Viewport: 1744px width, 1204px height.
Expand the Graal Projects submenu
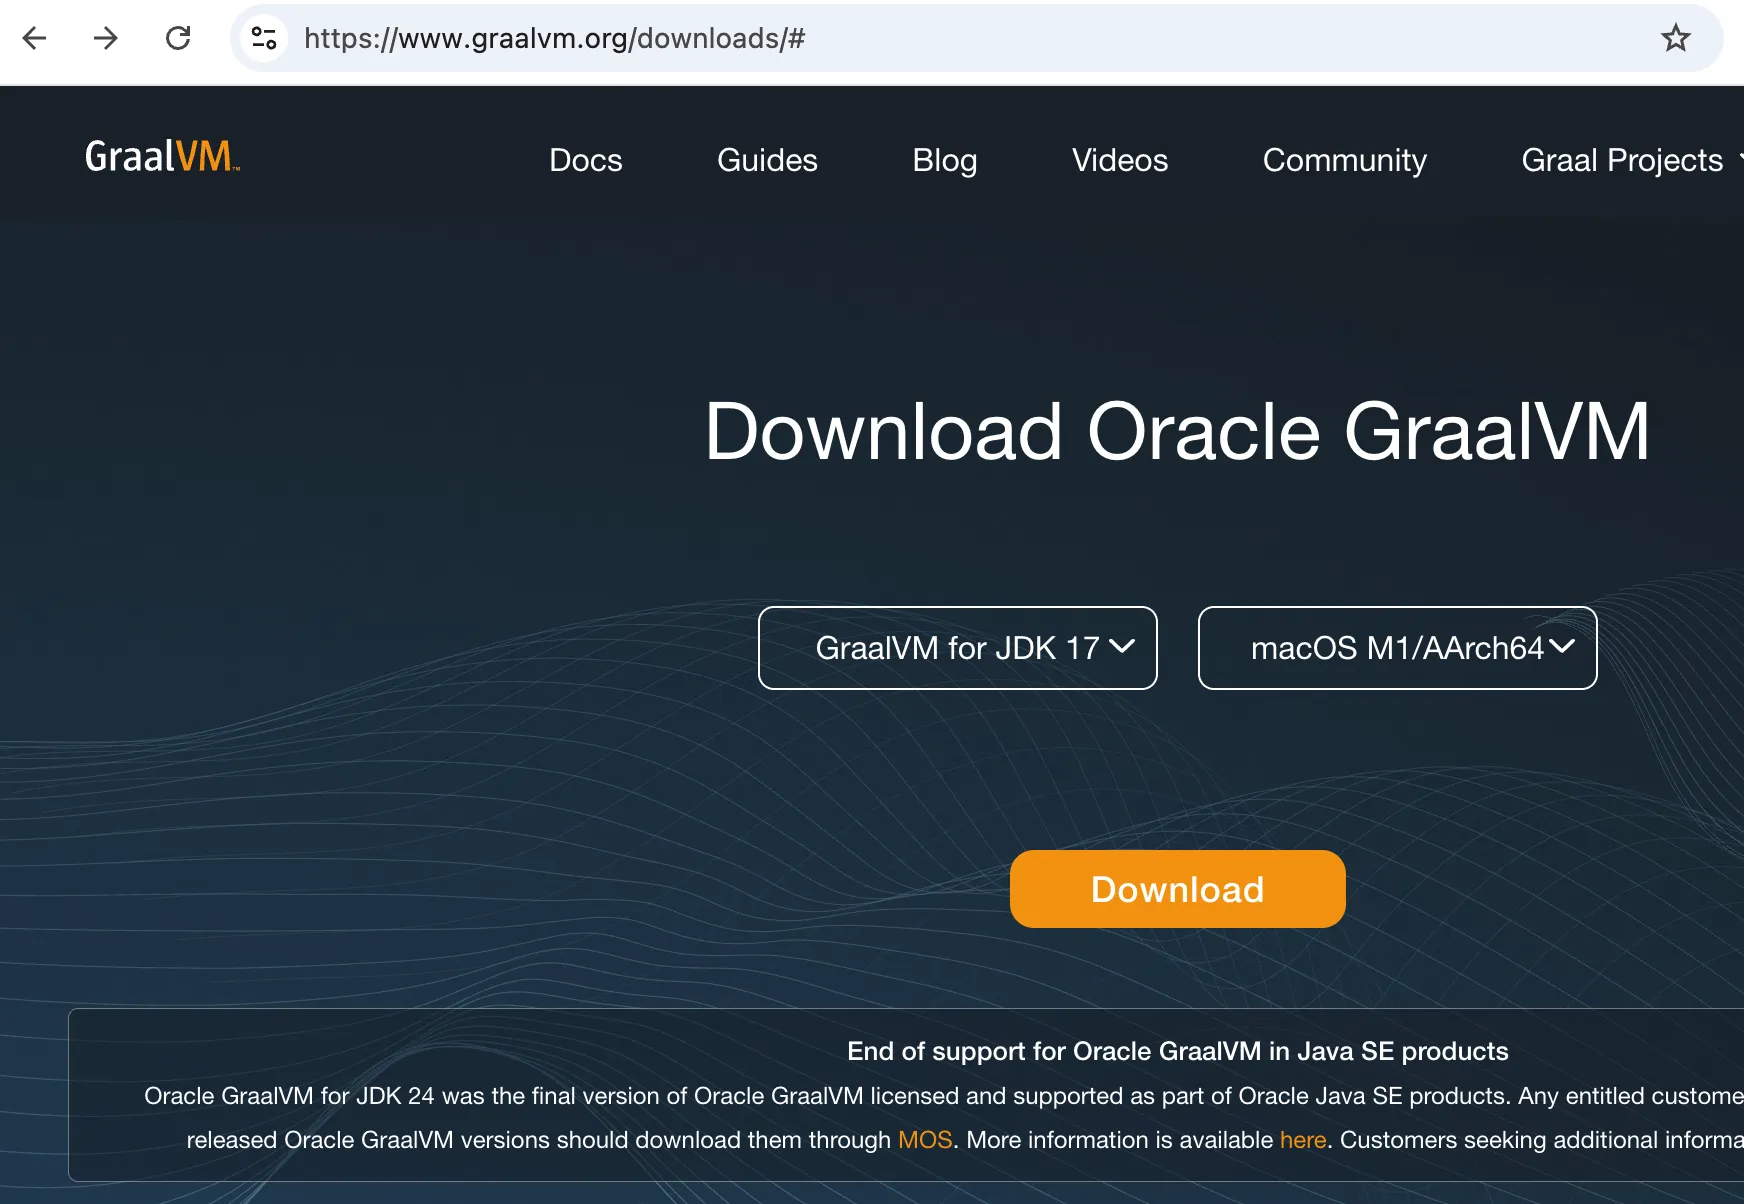[x=1737, y=160]
